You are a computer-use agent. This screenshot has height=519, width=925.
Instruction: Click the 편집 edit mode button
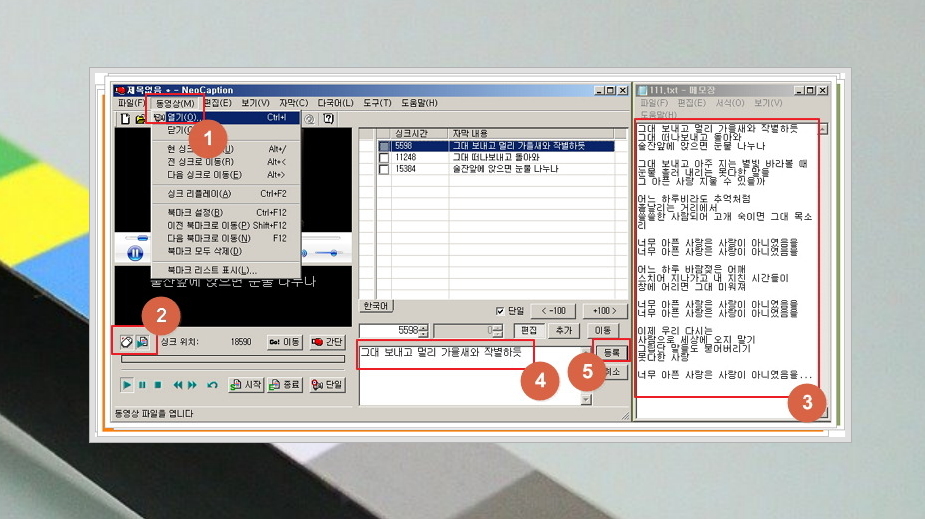point(529,330)
